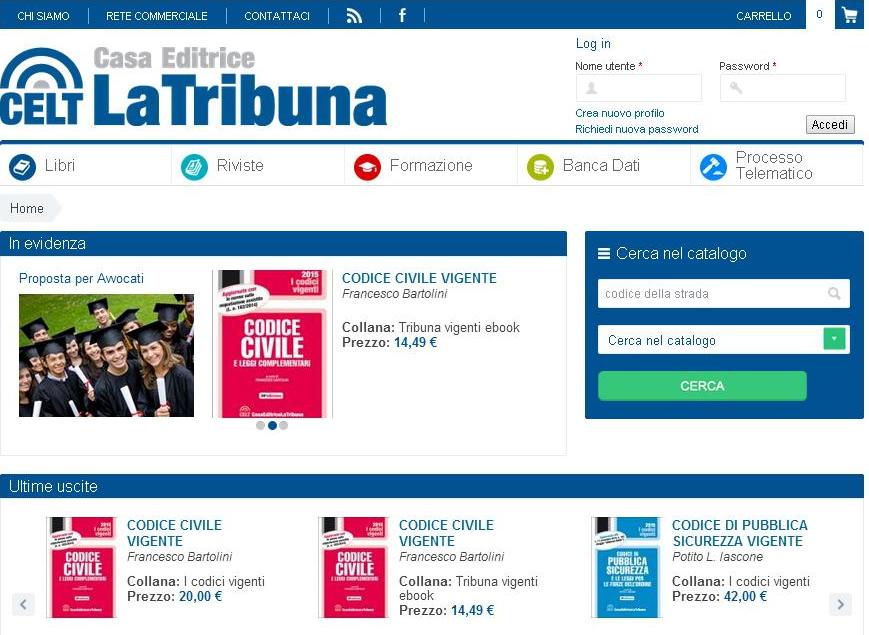Open the Formazione graduation cap icon
869x635 pixels.
[367, 166]
